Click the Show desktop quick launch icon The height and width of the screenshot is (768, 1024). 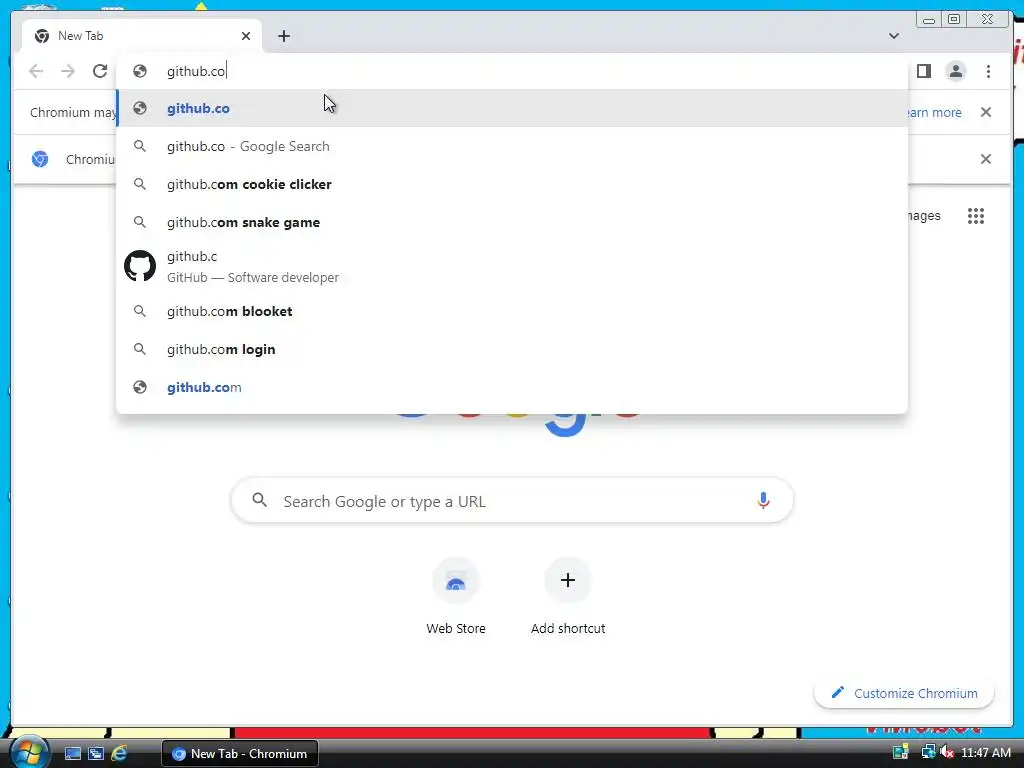point(72,754)
